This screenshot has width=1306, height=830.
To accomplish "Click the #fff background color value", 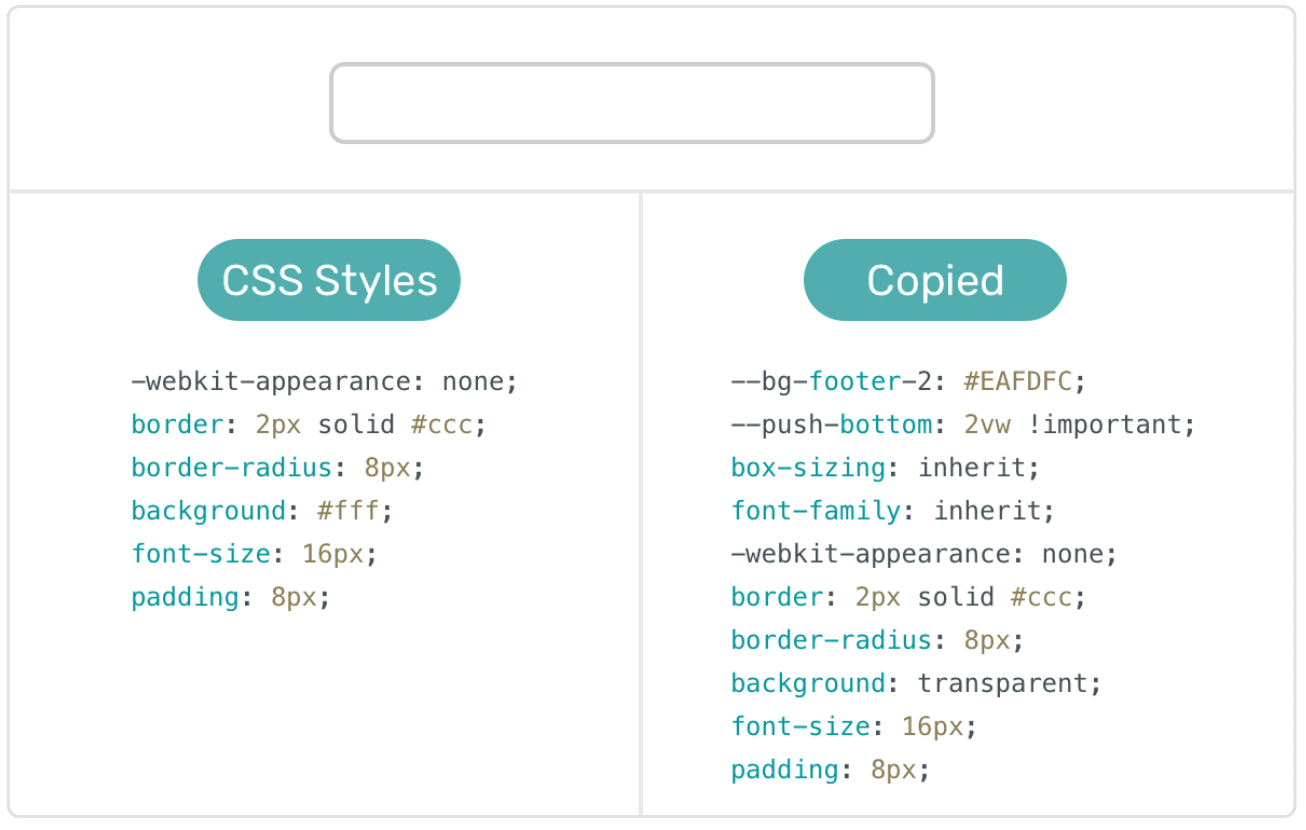I will pyautogui.click(x=347, y=511).
